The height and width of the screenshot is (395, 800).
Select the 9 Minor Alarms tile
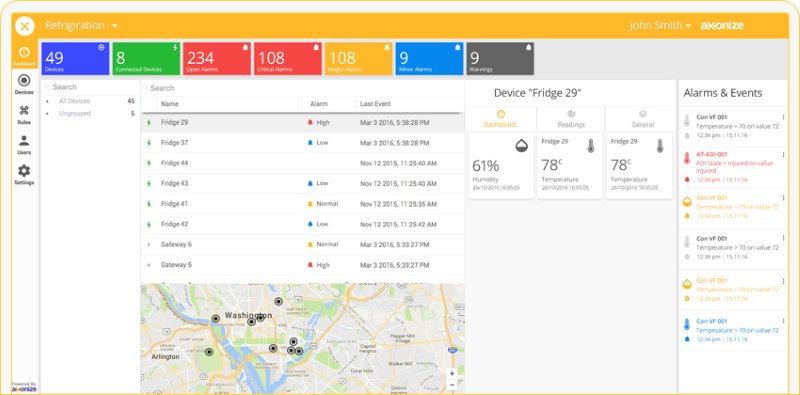click(x=430, y=59)
